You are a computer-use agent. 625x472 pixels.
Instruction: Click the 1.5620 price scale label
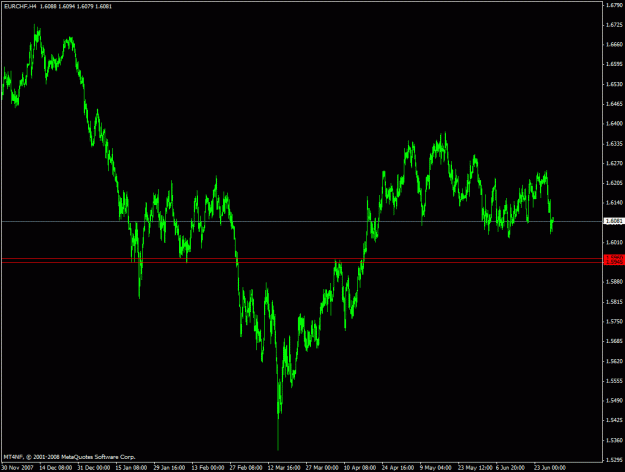tap(614, 361)
